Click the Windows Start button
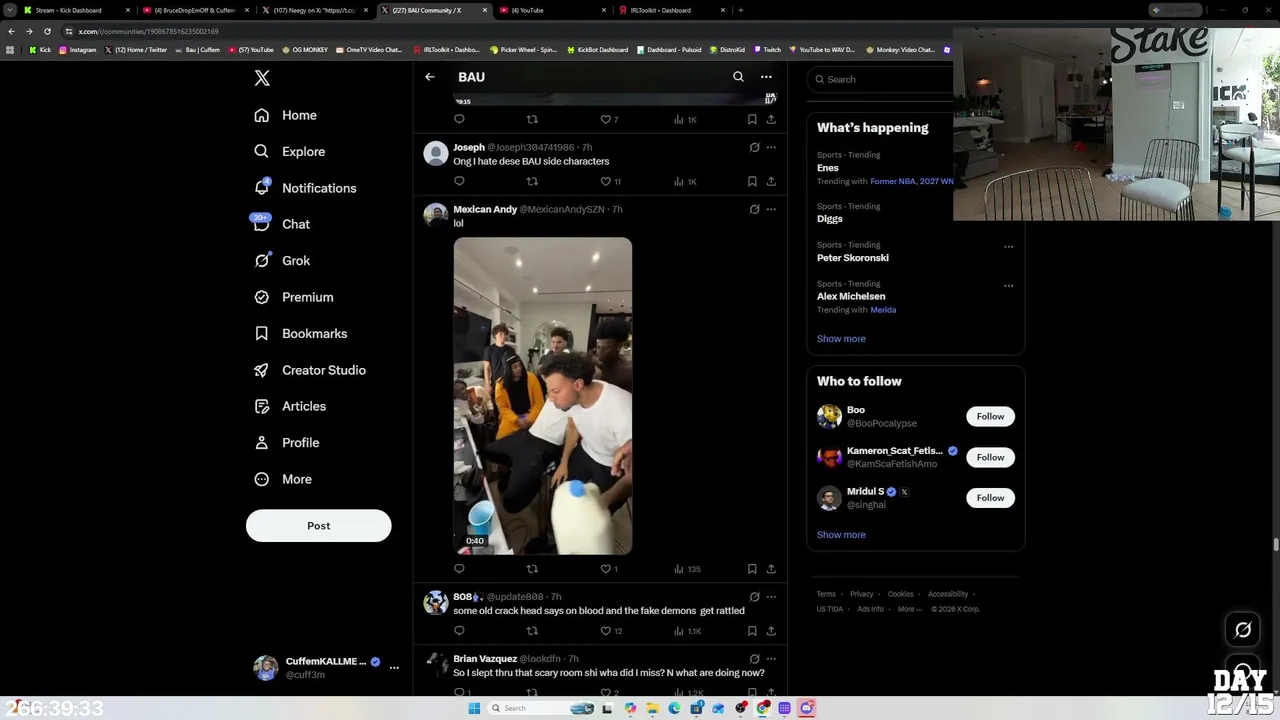This screenshot has width=1280, height=720. [474, 708]
